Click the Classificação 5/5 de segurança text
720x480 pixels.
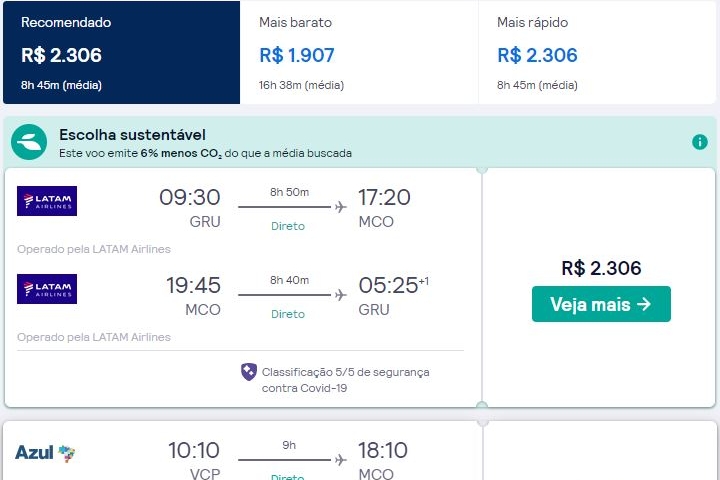(345, 372)
